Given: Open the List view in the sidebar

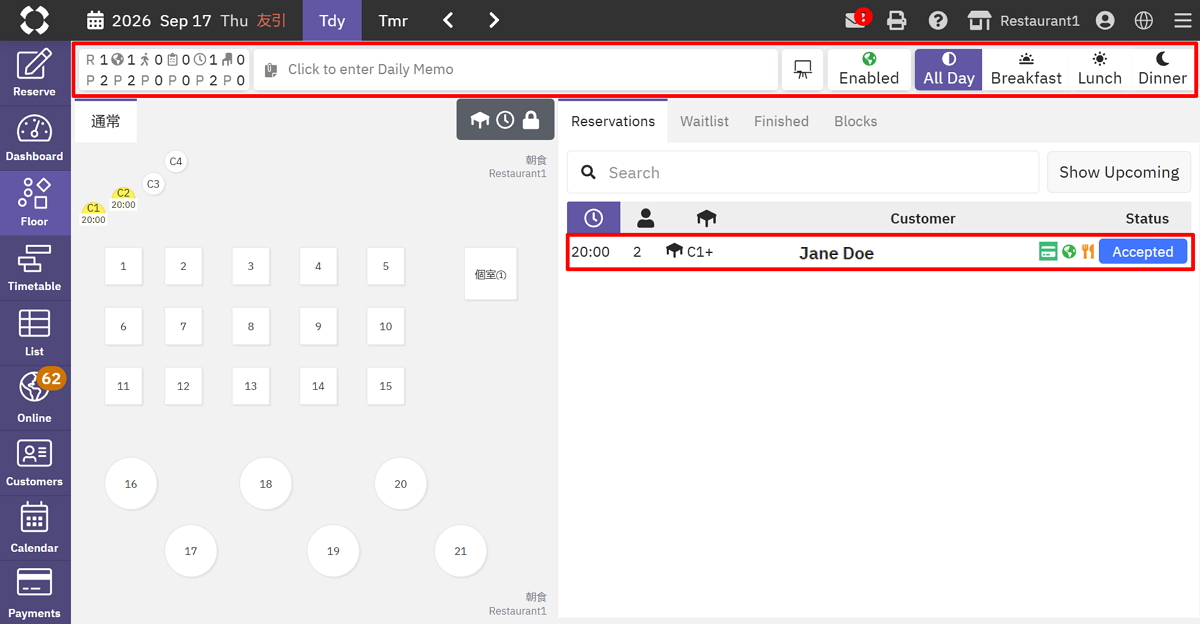Looking at the screenshot, I should [x=35, y=333].
